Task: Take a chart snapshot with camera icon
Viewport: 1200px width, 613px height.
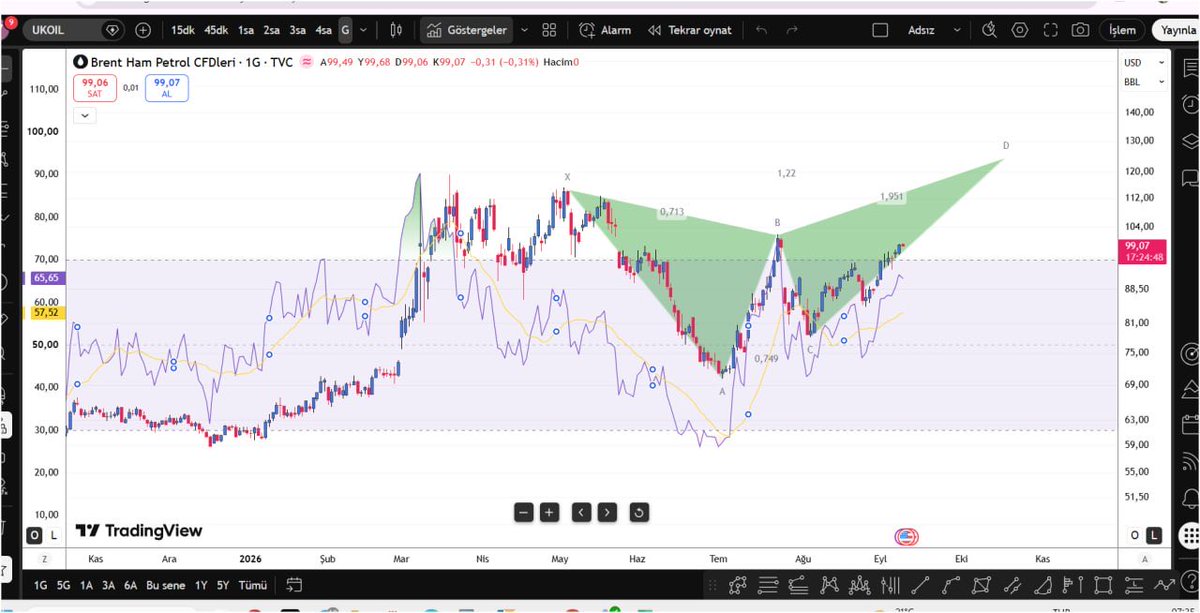Action: (1080, 30)
